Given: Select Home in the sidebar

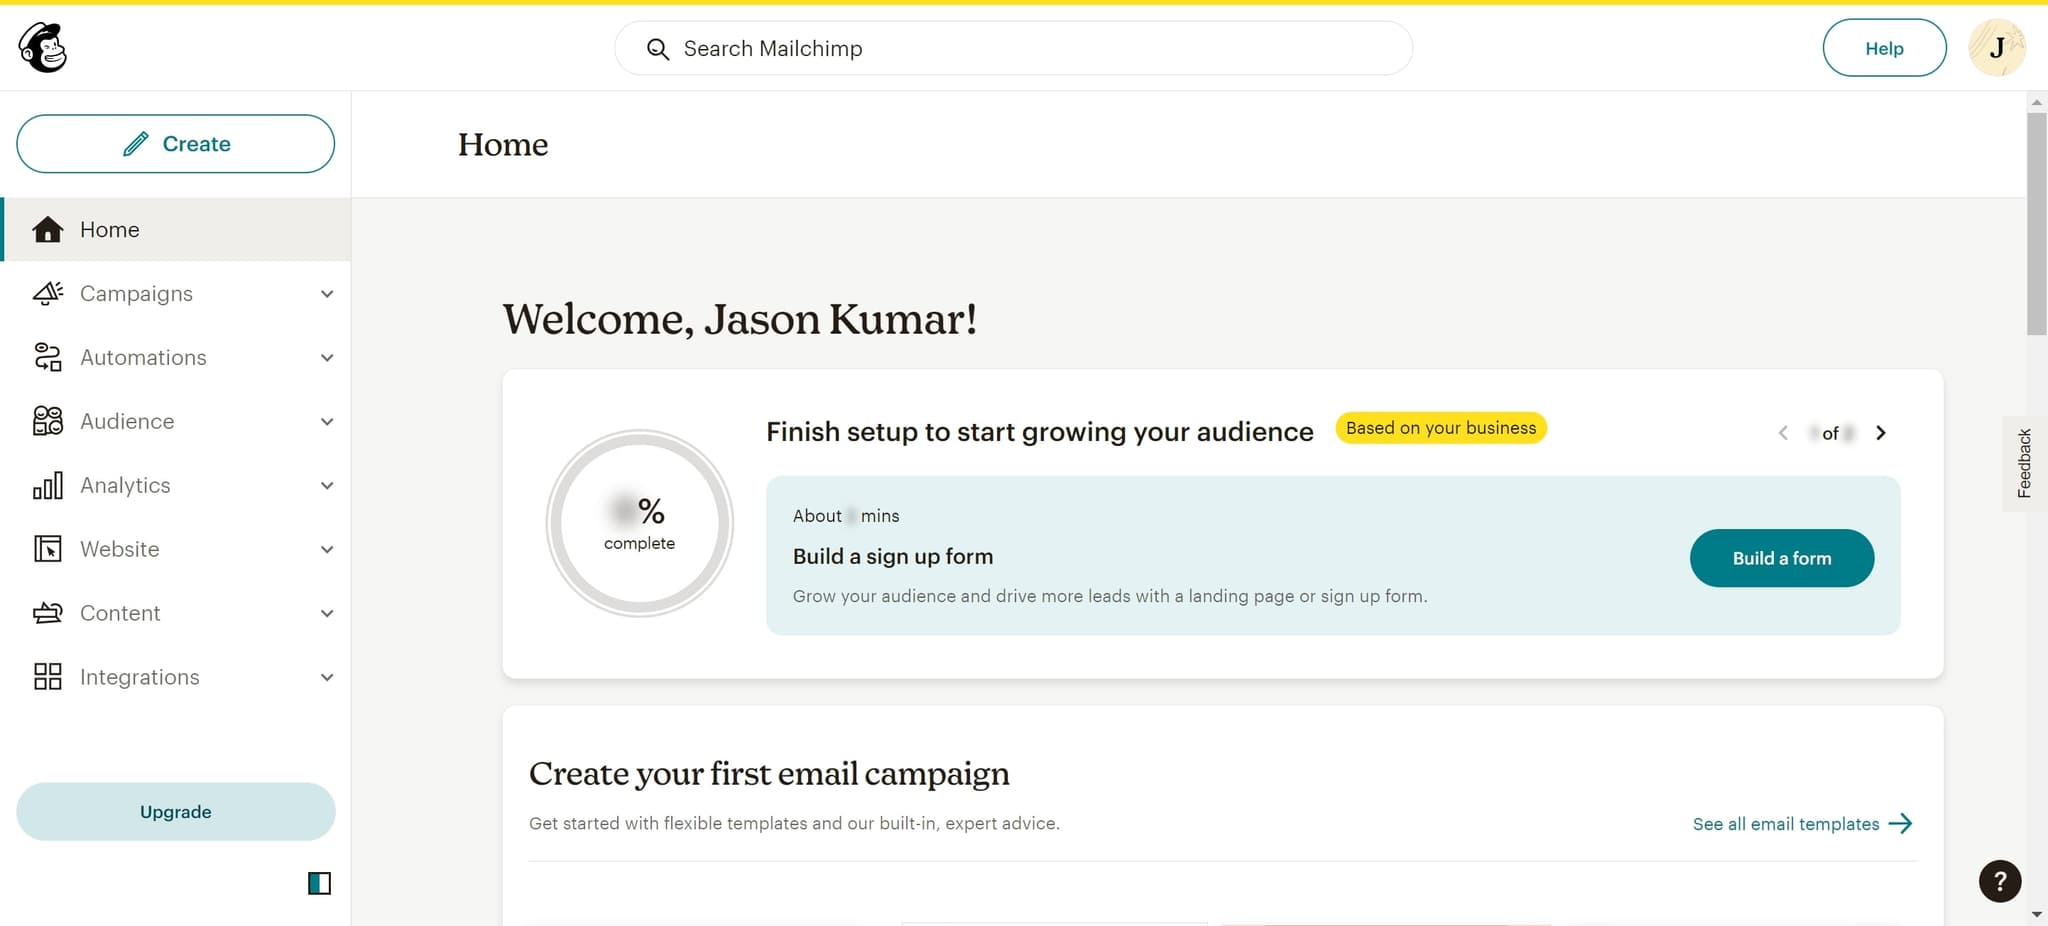Looking at the screenshot, I should click(110, 230).
